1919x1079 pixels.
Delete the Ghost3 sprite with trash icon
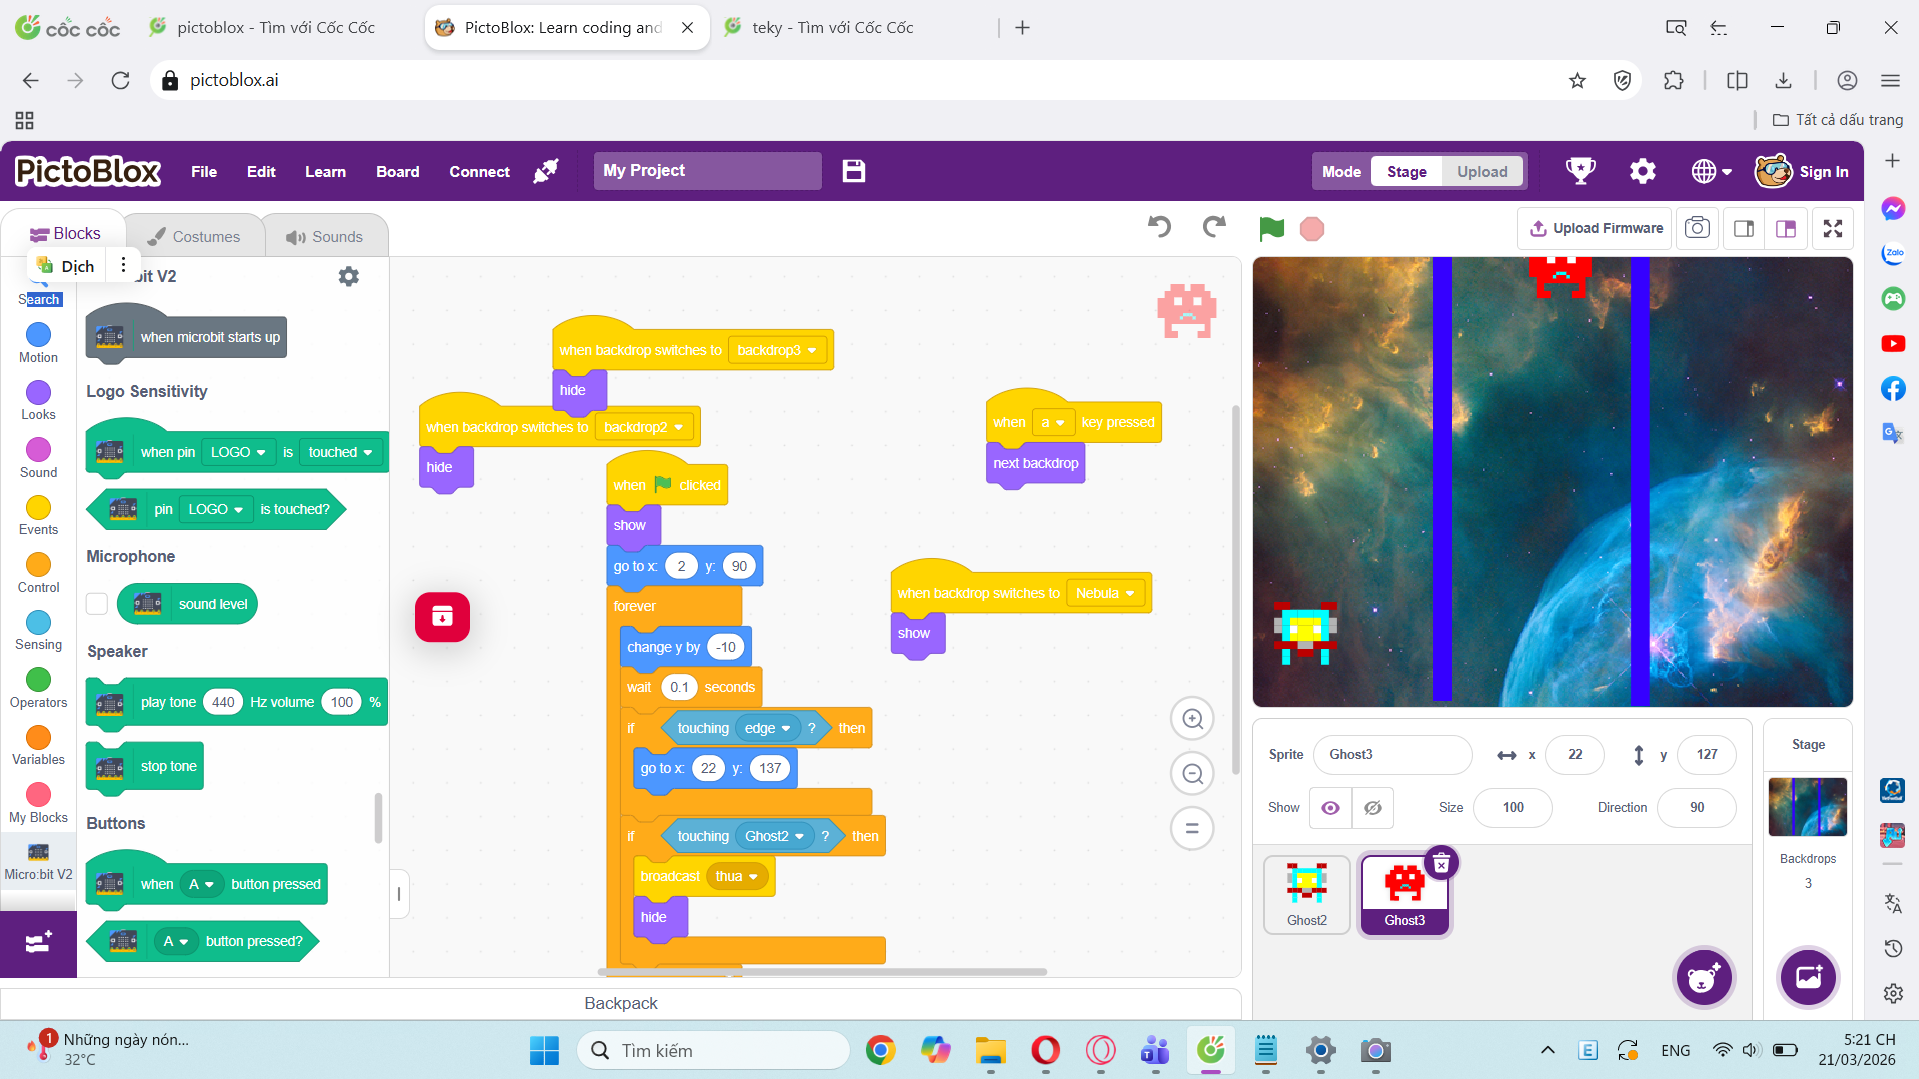click(x=1441, y=864)
